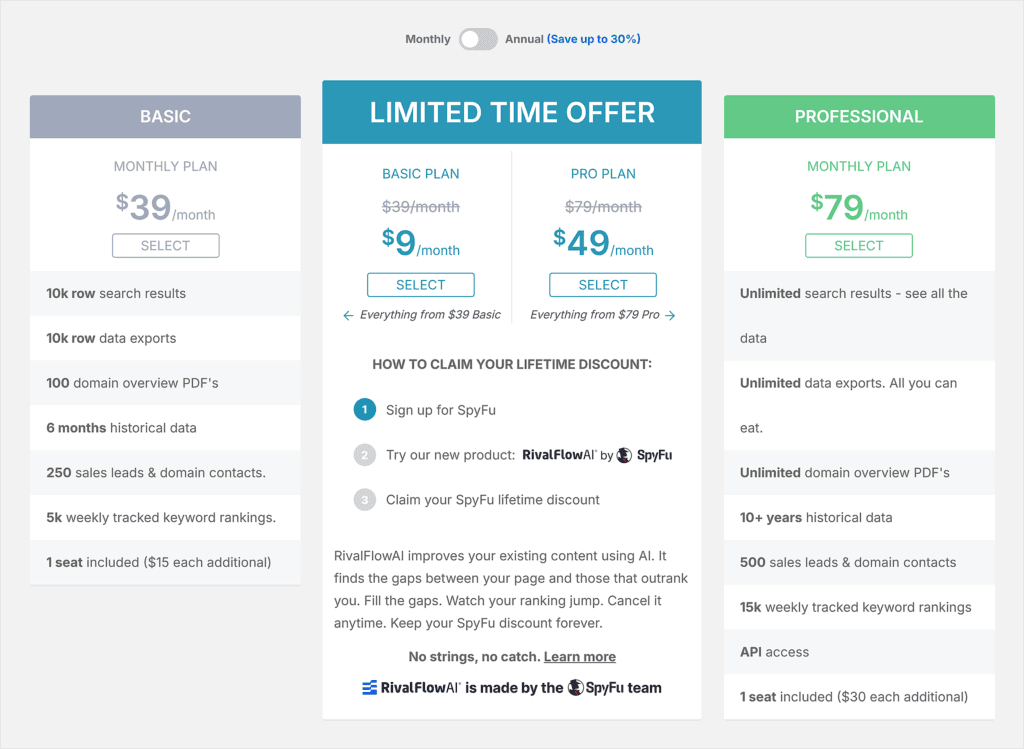Click the BASIC plan header
Image resolution: width=1024 pixels, height=749 pixels.
coord(165,117)
